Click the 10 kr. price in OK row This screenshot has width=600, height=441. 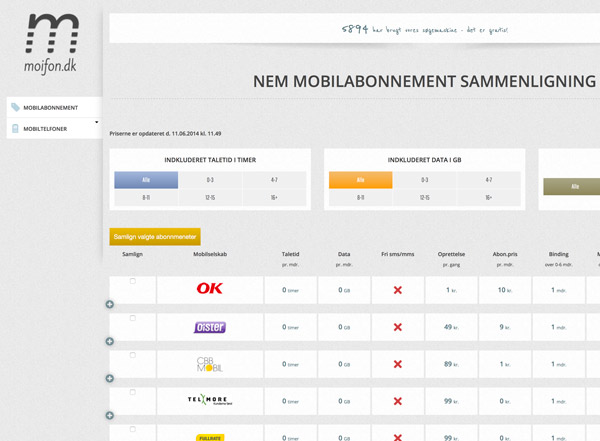[x=505, y=290]
